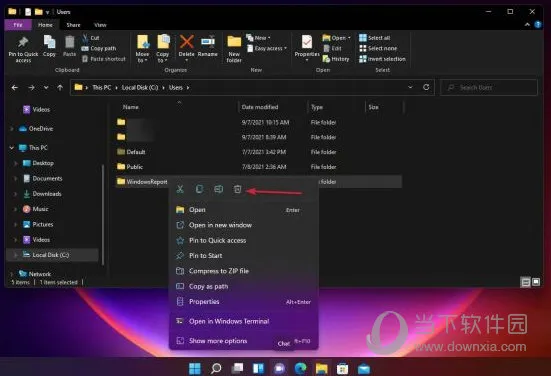This screenshot has width=551, height=376.
Task: Go back with the Back arrow
Action: point(15,87)
